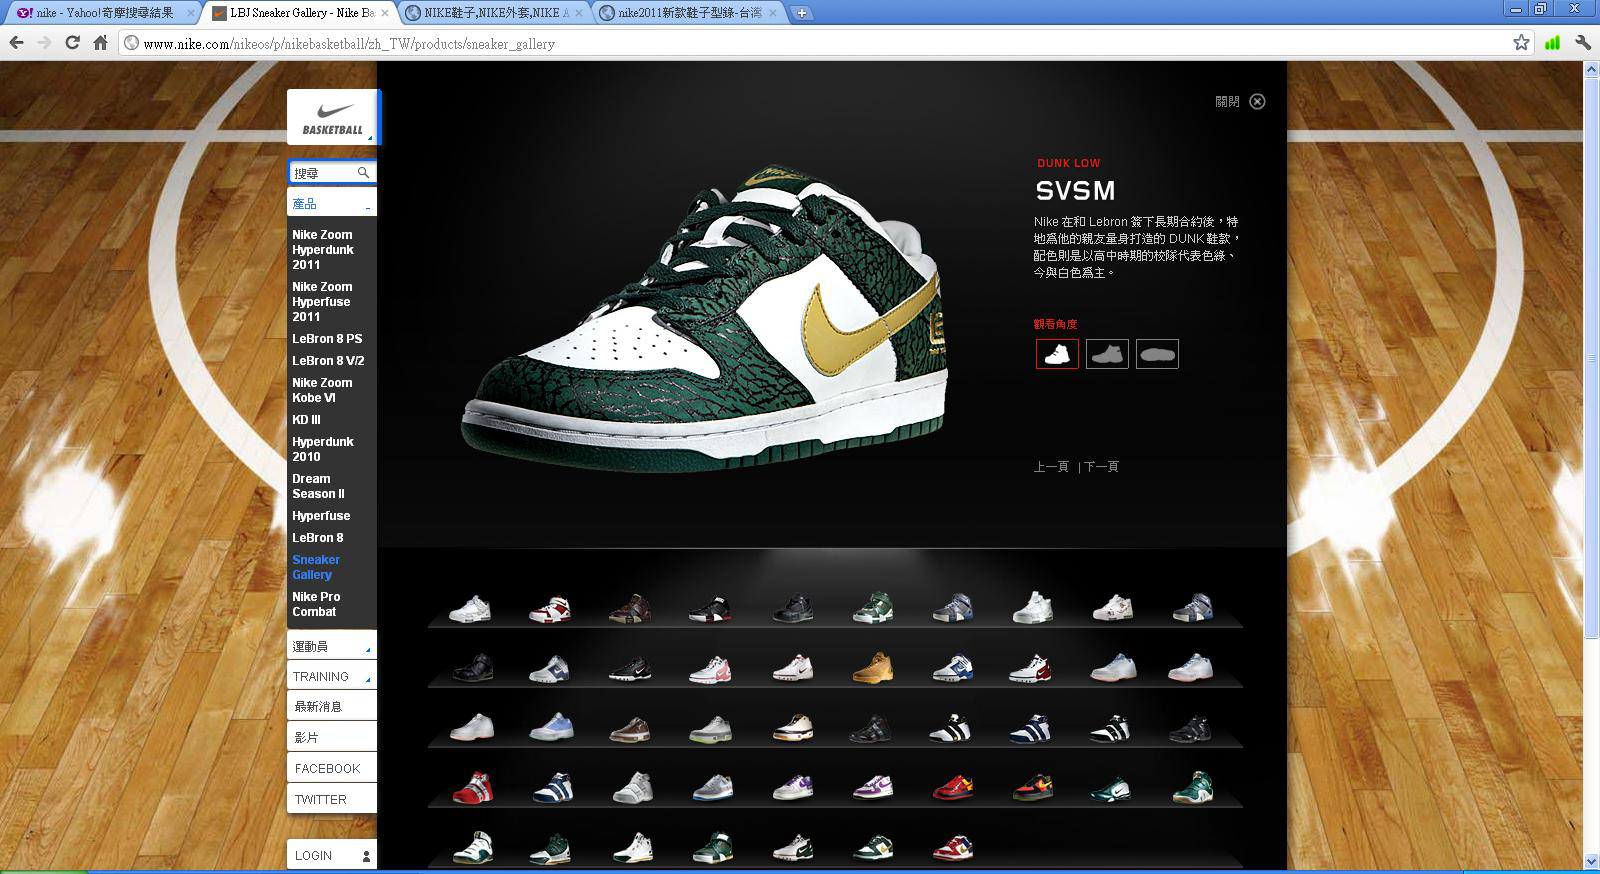Viewport: 1600px width, 874px height.
Task: Select the green and white shoe, sixth on top shelf
Action: (872, 608)
